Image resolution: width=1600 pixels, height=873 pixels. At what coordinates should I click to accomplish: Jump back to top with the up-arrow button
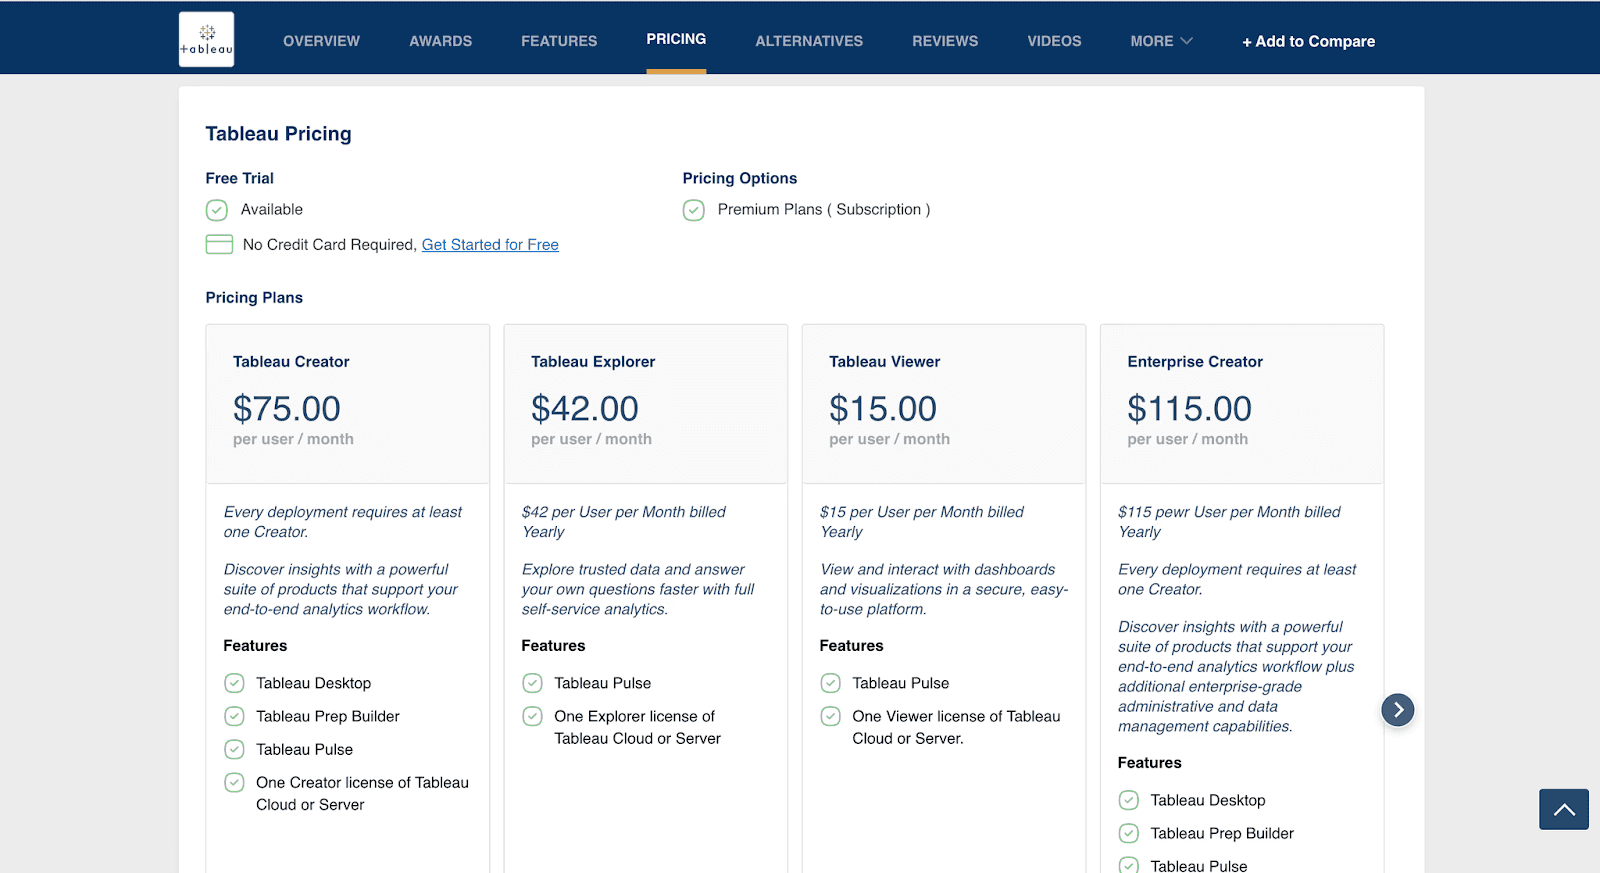[1564, 809]
